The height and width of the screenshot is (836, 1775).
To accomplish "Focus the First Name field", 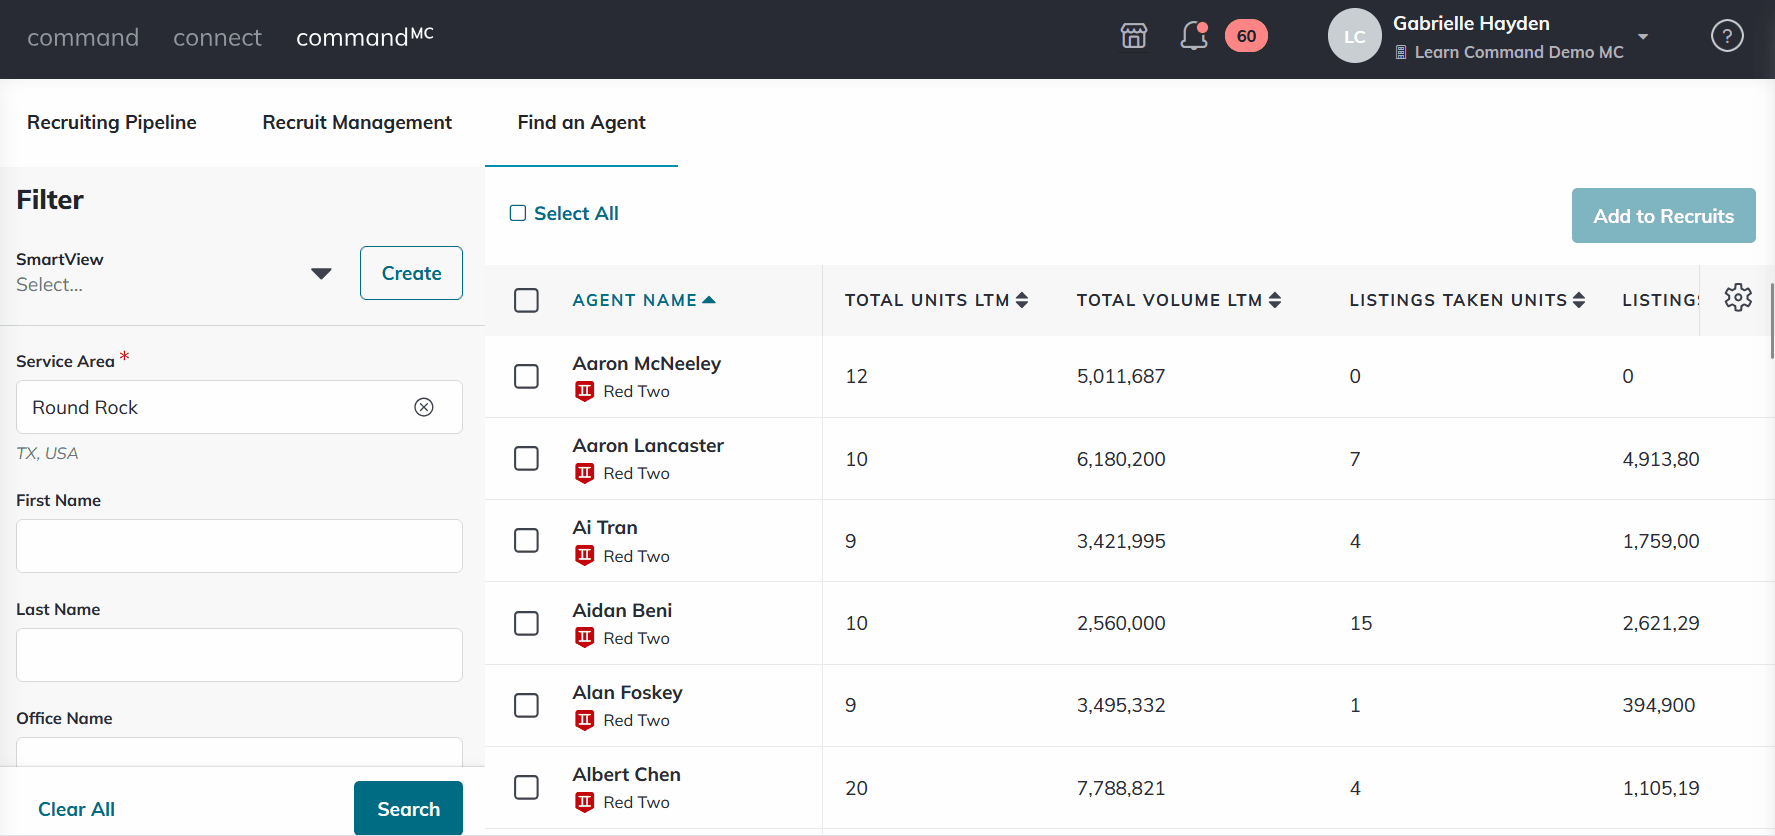I will coord(239,546).
